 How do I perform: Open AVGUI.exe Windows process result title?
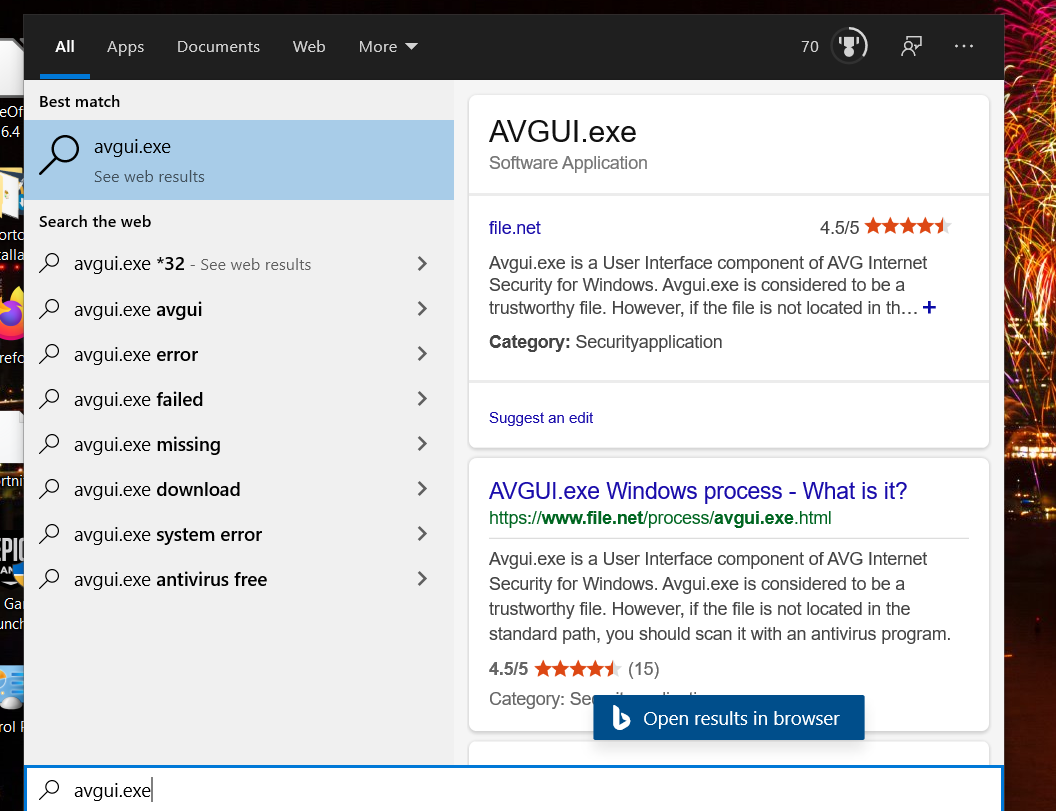coord(698,490)
